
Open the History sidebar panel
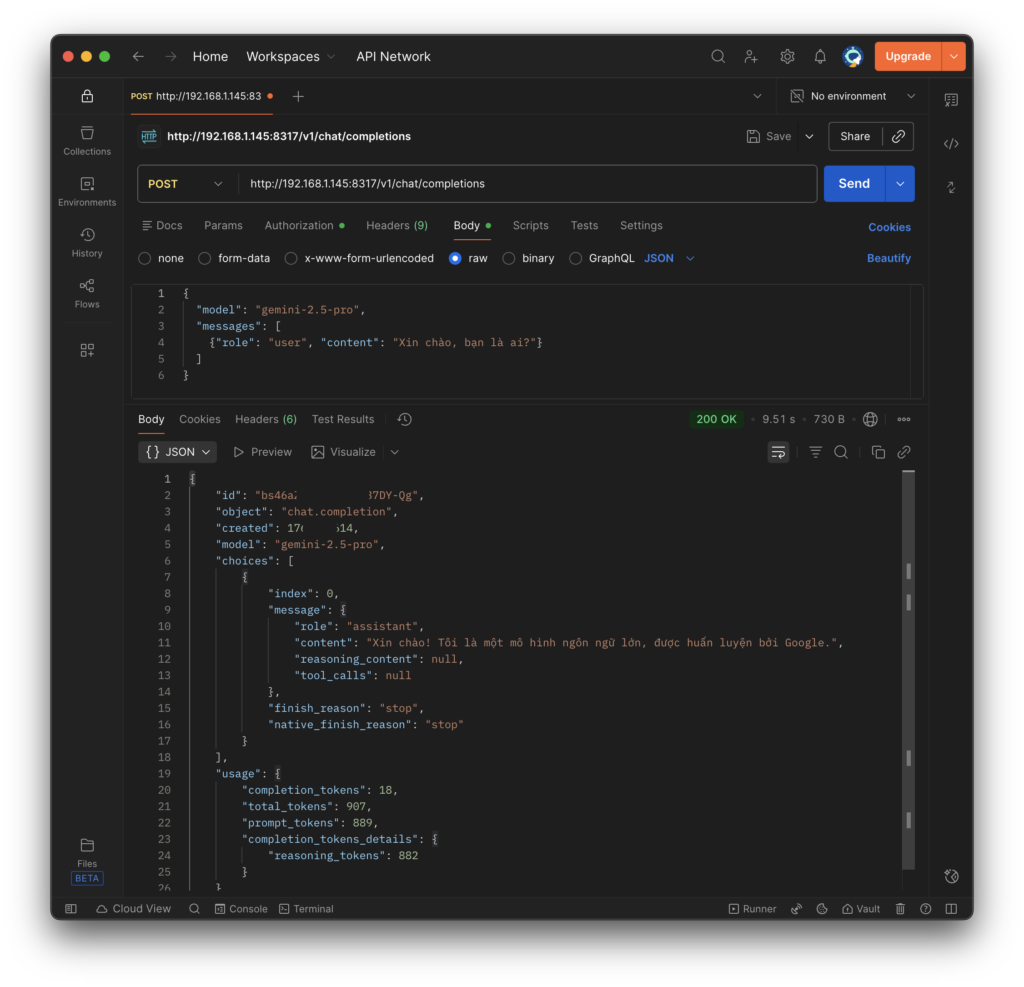pos(87,242)
